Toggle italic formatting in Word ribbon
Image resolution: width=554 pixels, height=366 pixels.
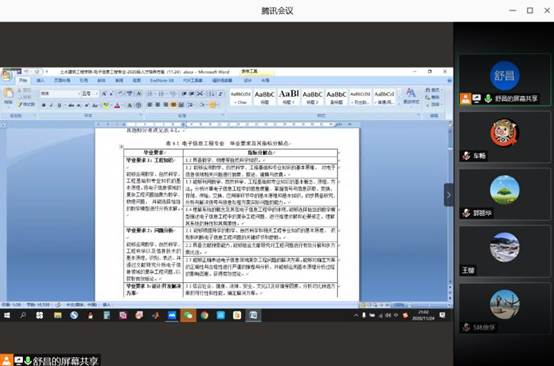(52, 105)
